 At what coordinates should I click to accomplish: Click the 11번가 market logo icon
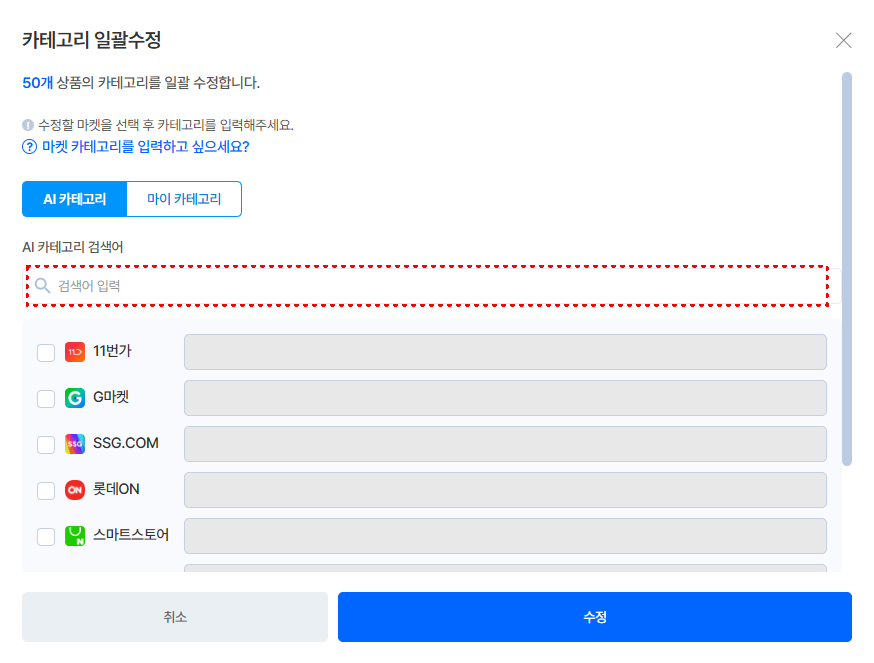pos(75,352)
